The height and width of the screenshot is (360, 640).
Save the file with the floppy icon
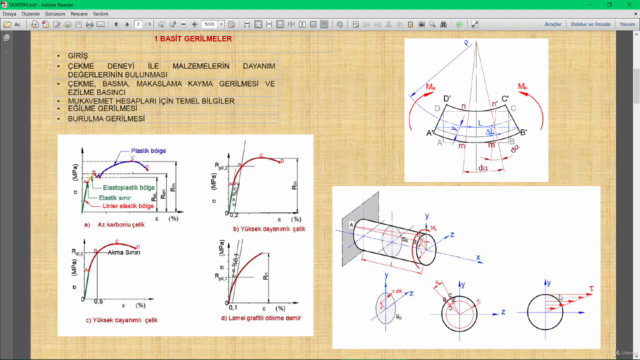point(78,24)
